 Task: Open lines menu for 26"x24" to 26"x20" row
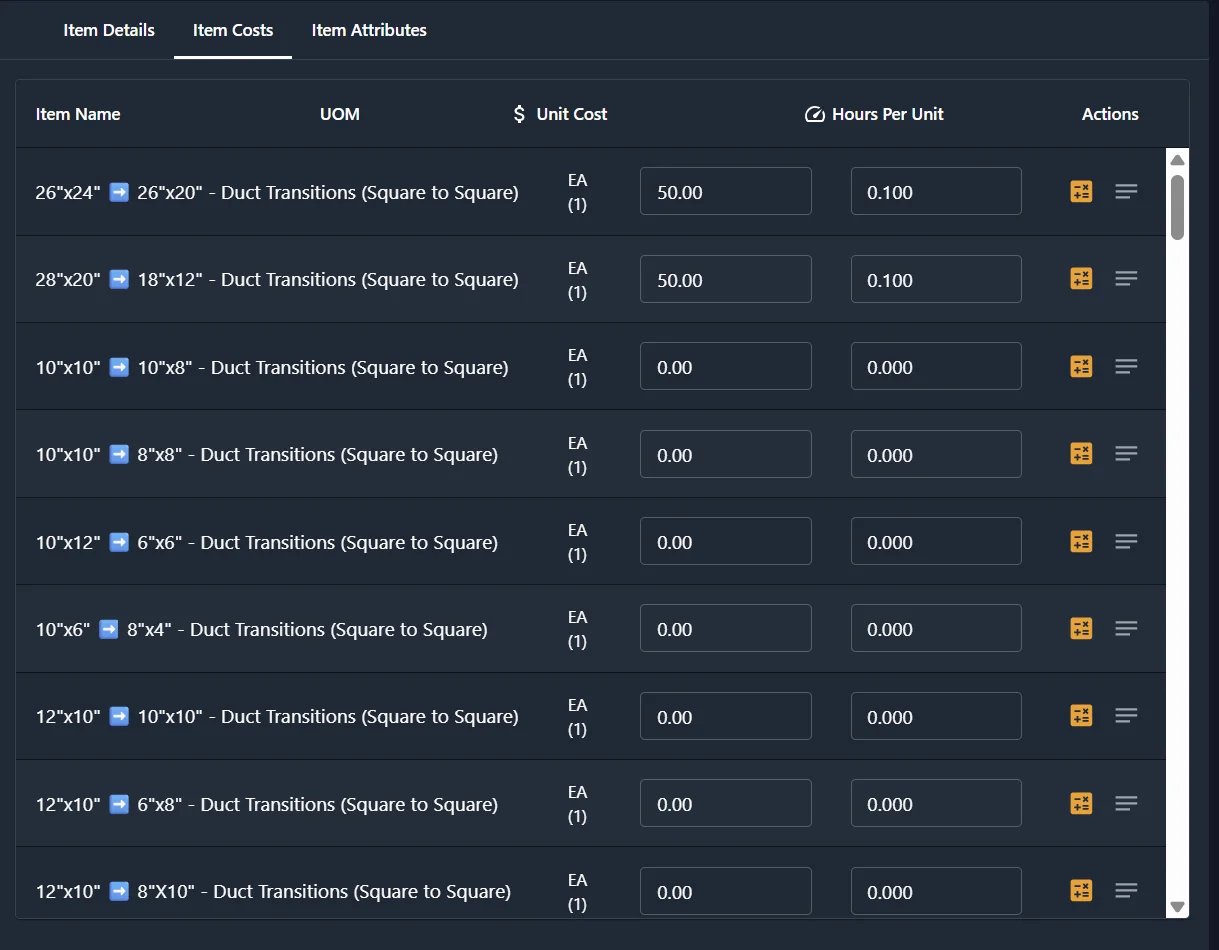(1126, 192)
